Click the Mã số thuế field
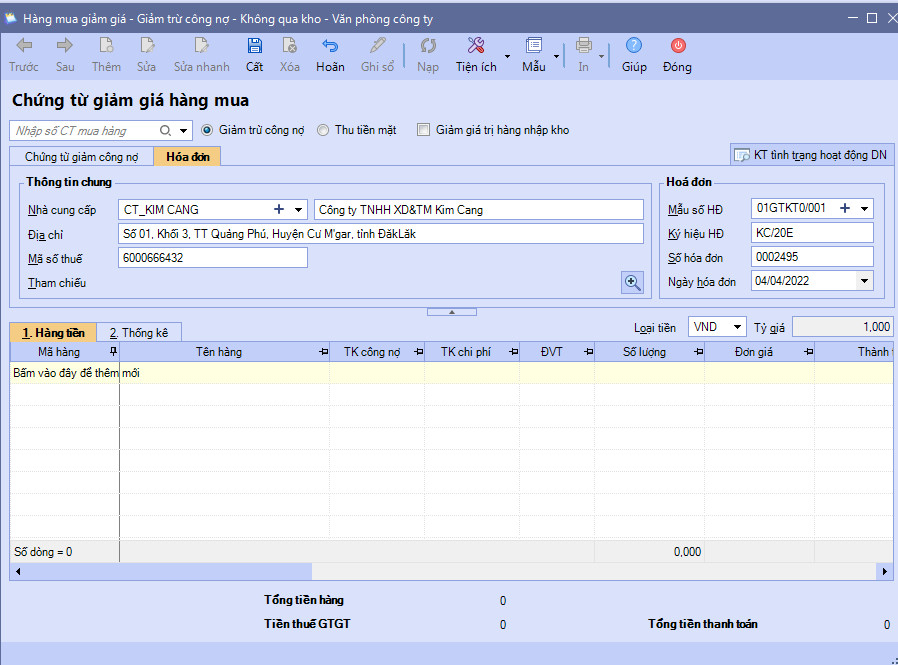This screenshot has height=665, width=898. (213, 258)
